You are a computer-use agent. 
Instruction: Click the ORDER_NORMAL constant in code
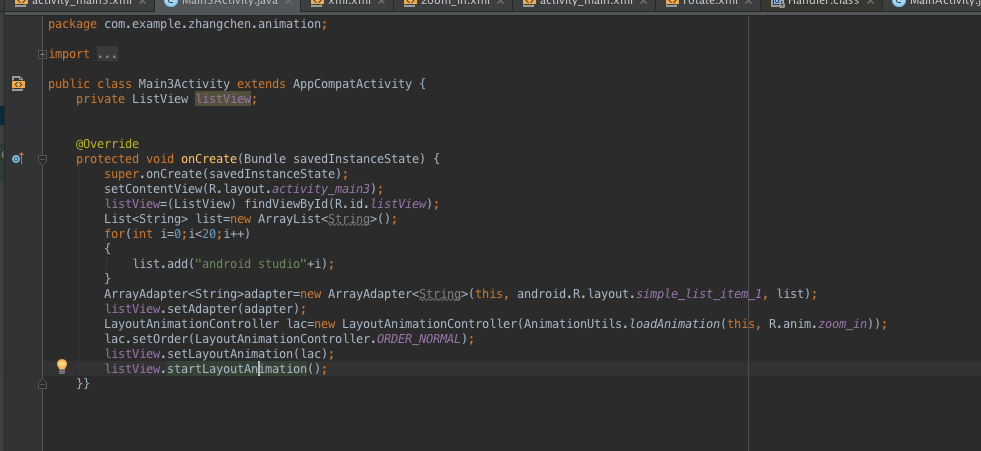click(420, 339)
